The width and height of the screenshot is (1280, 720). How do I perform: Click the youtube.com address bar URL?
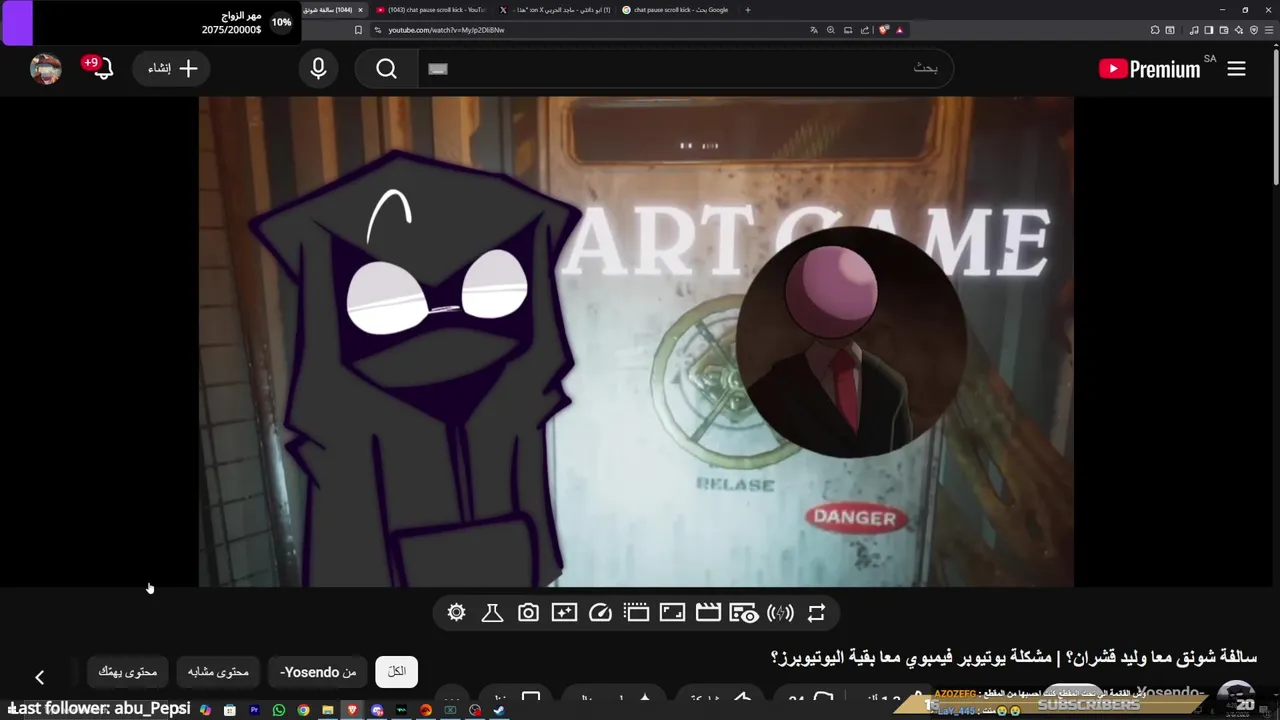[446, 30]
